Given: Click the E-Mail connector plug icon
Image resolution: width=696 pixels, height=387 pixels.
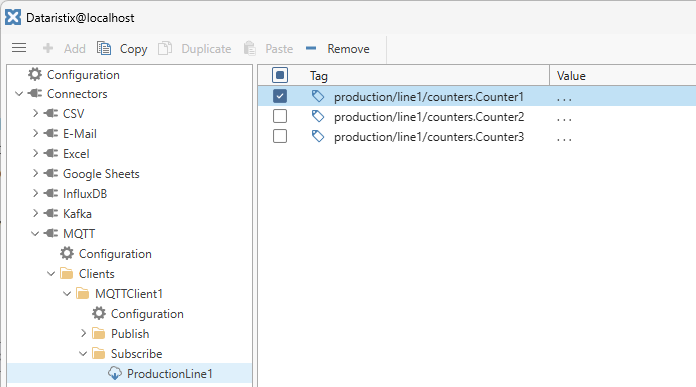Looking at the screenshot, I should [51, 133].
